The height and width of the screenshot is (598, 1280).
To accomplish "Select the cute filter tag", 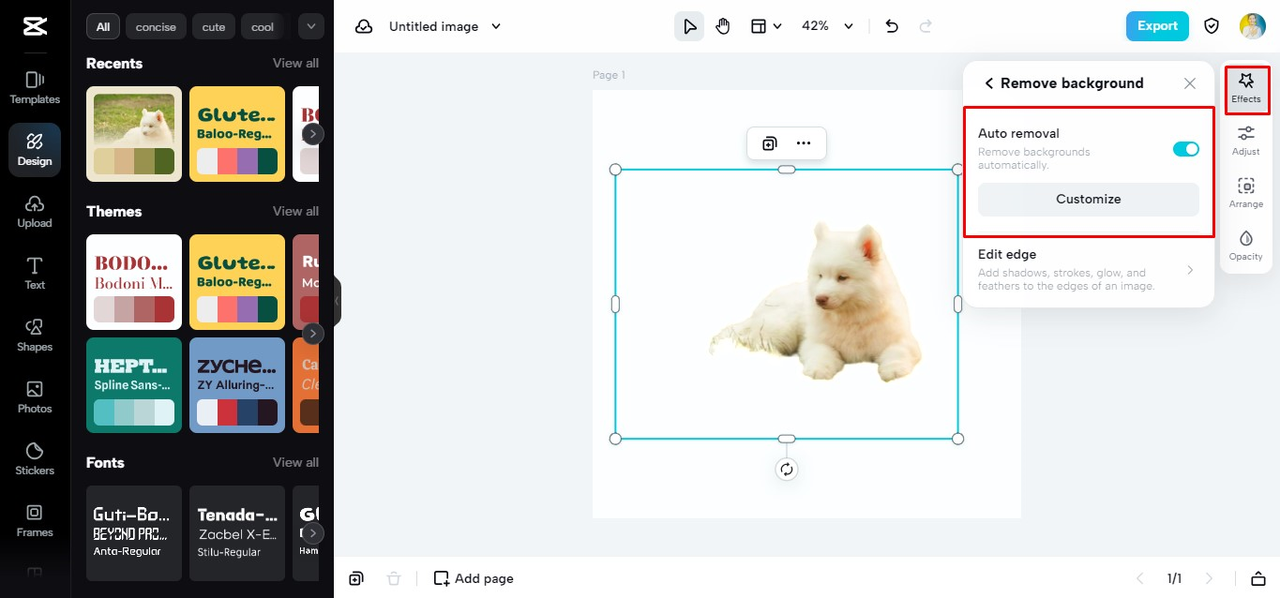I will [214, 27].
